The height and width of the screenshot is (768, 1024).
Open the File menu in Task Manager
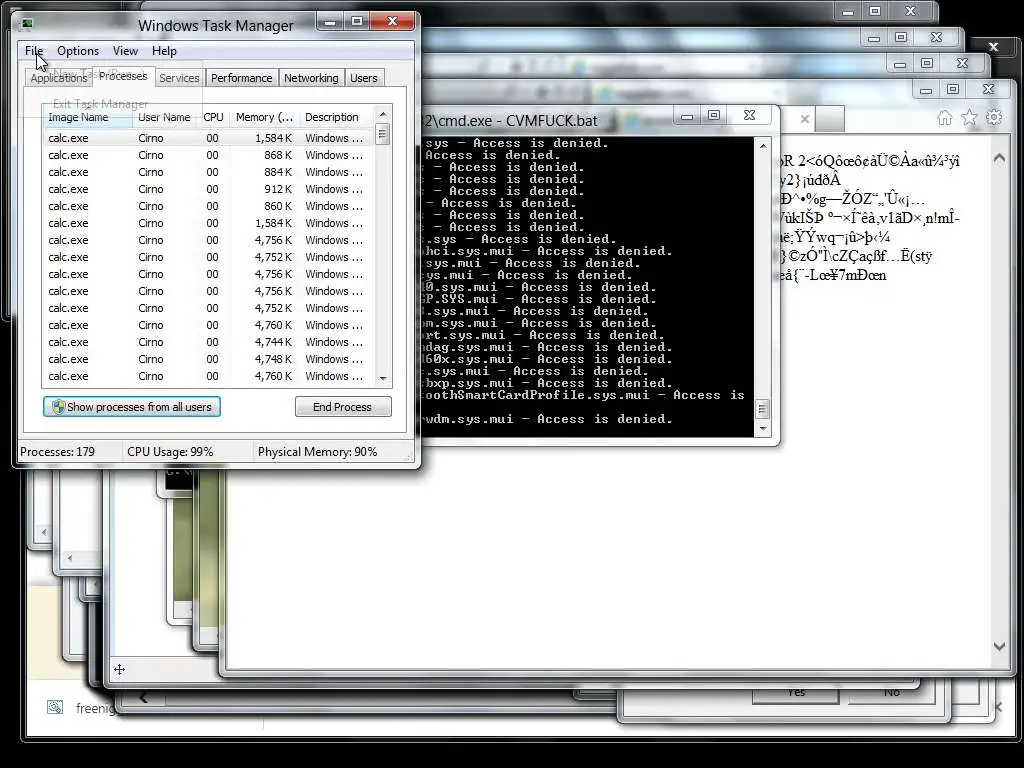[34, 51]
